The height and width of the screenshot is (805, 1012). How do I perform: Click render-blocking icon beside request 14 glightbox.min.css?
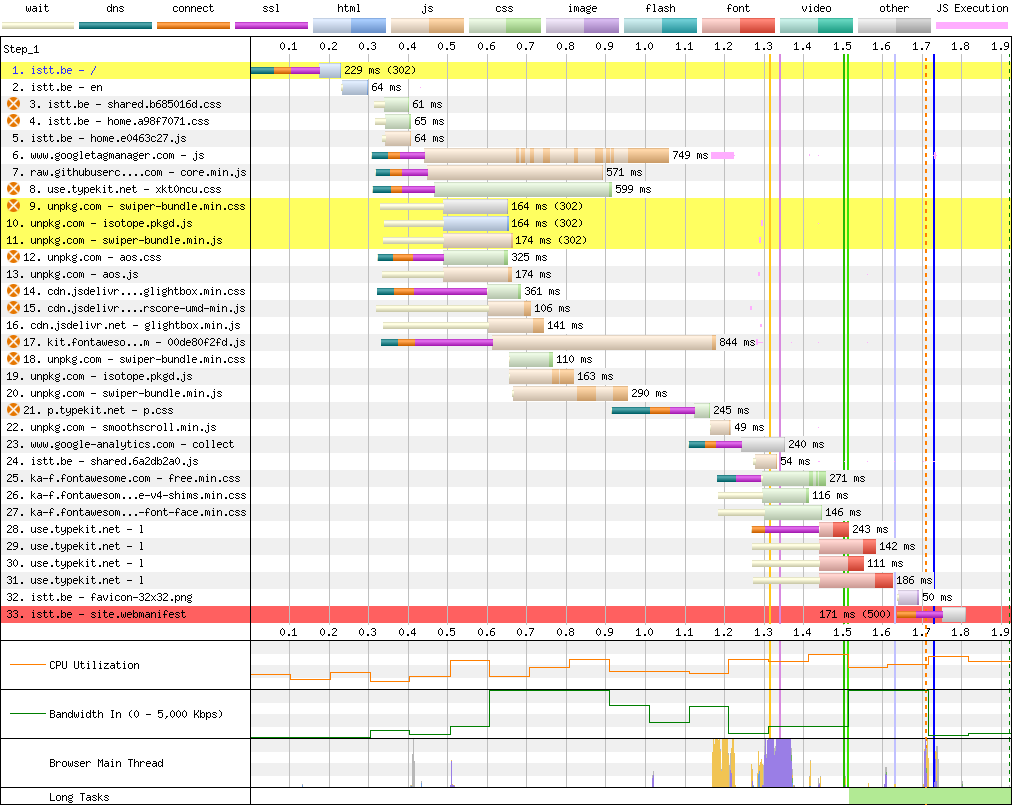click(x=14, y=291)
